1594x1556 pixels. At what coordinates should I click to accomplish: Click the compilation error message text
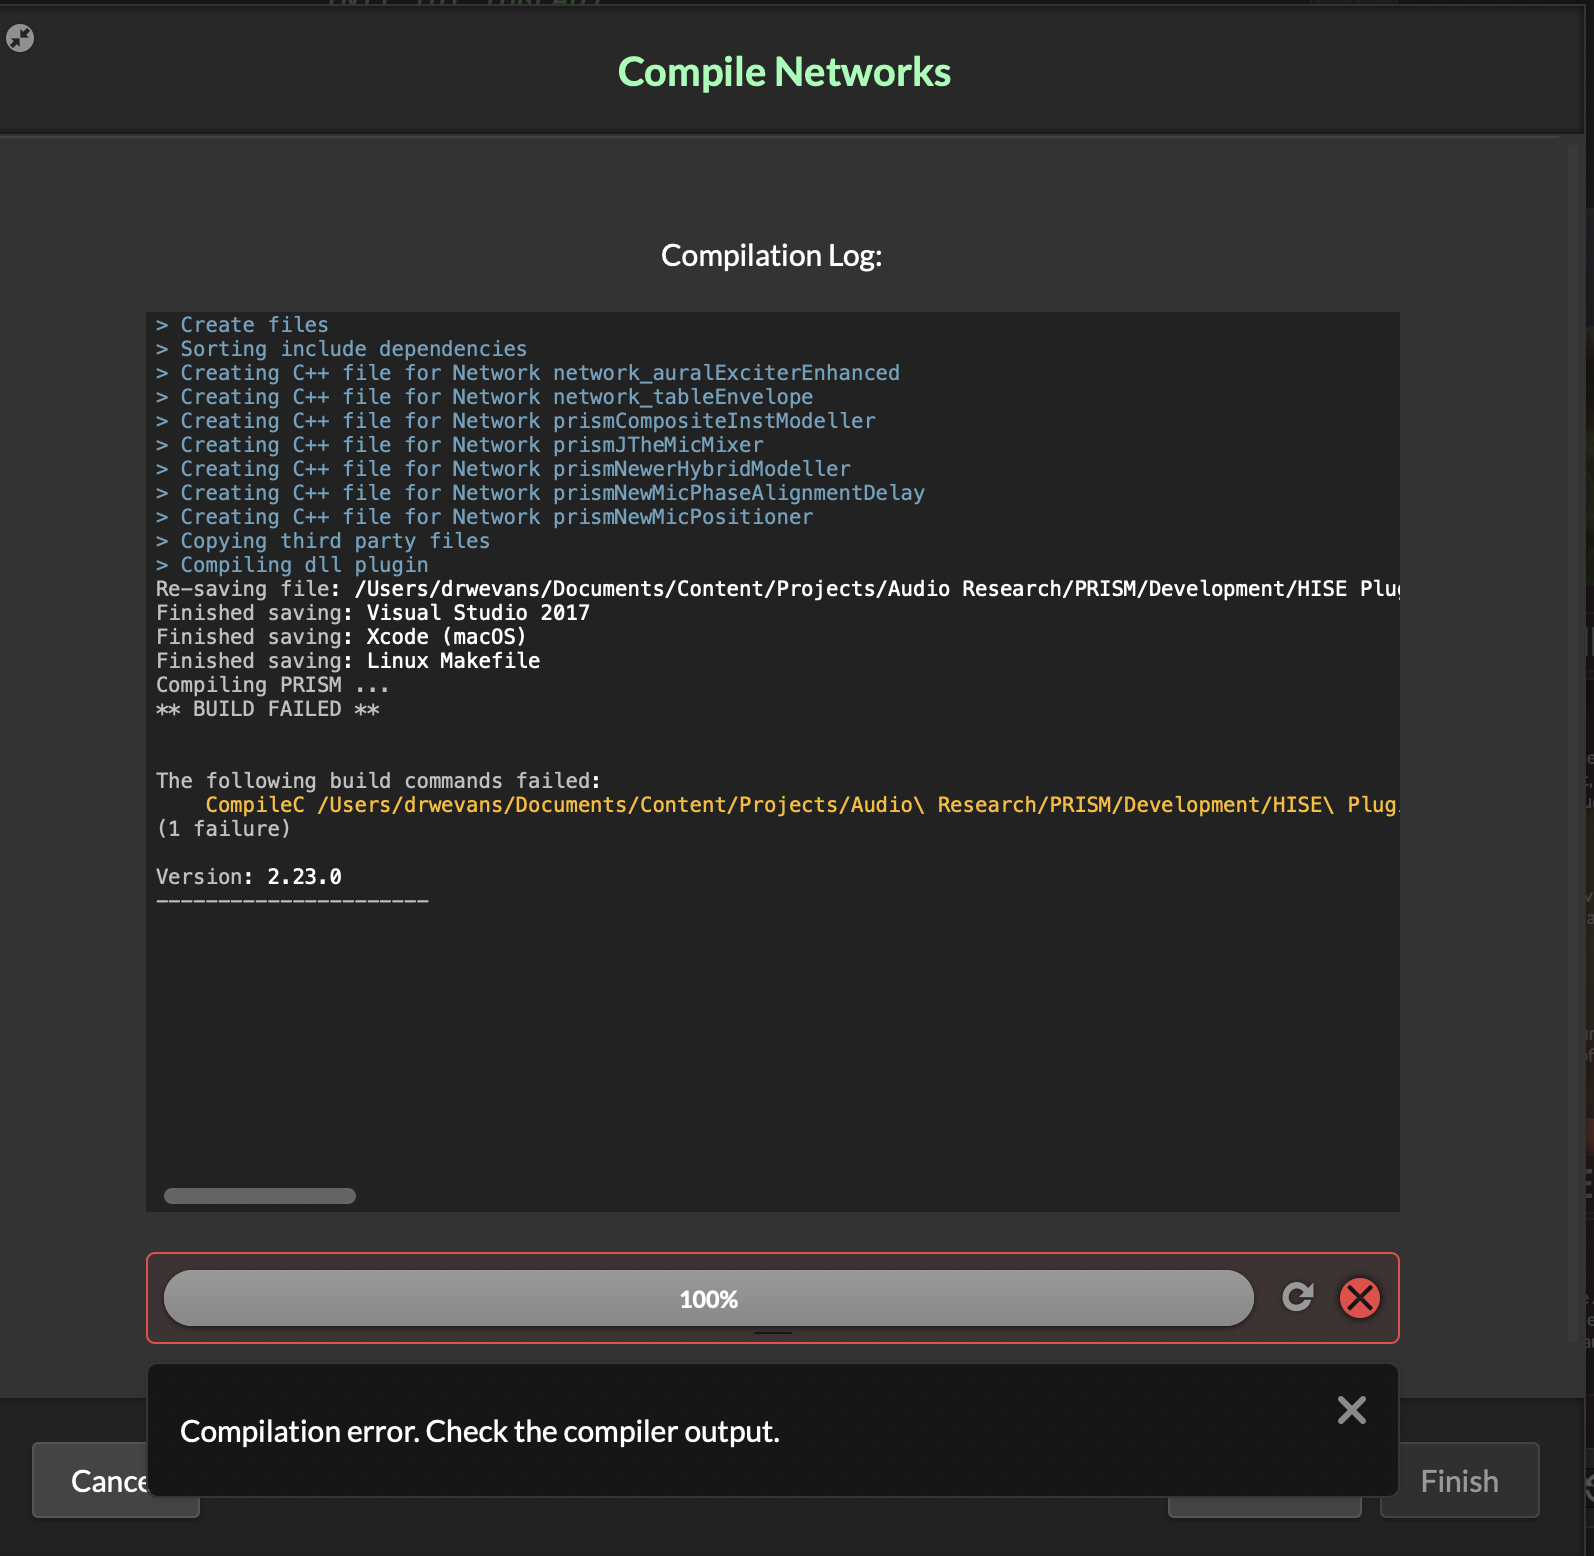[x=480, y=1431]
